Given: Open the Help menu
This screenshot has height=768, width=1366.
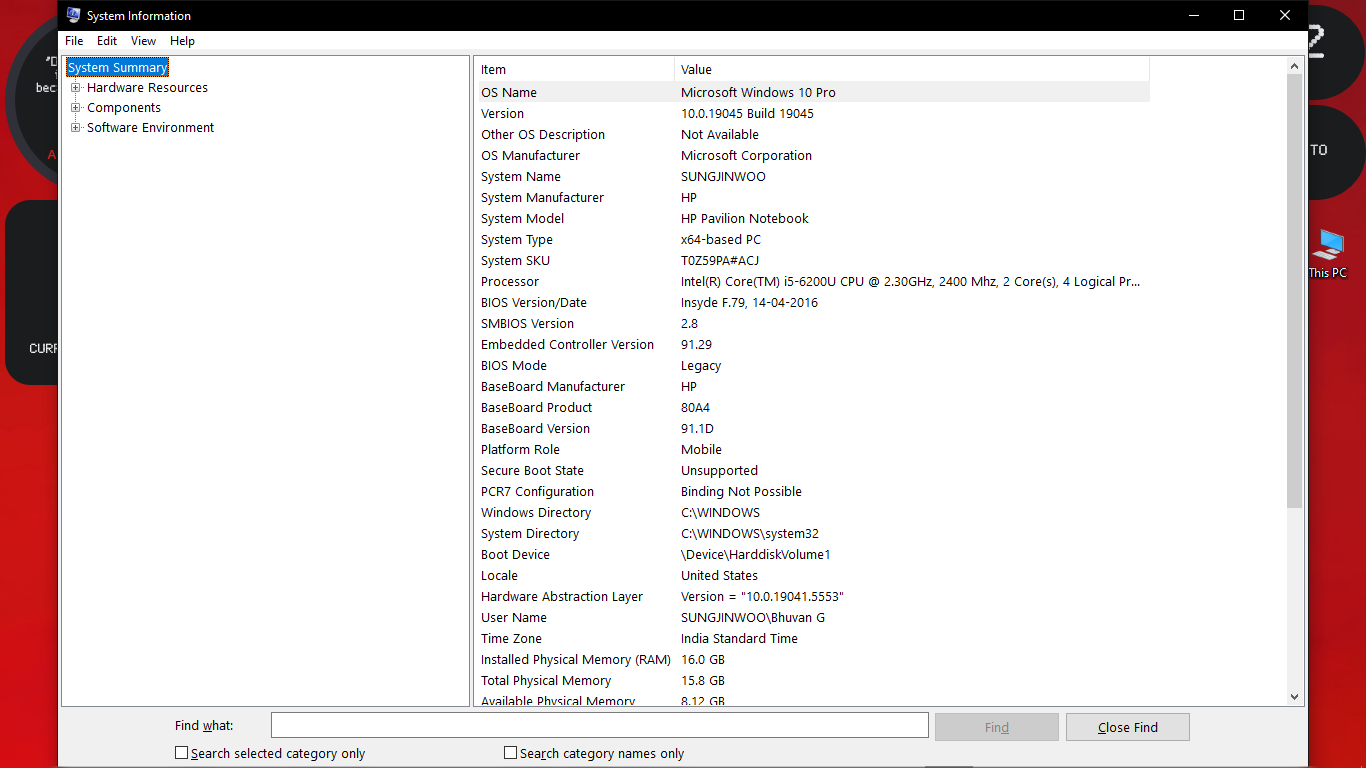Looking at the screenshot, I should 182,41.
